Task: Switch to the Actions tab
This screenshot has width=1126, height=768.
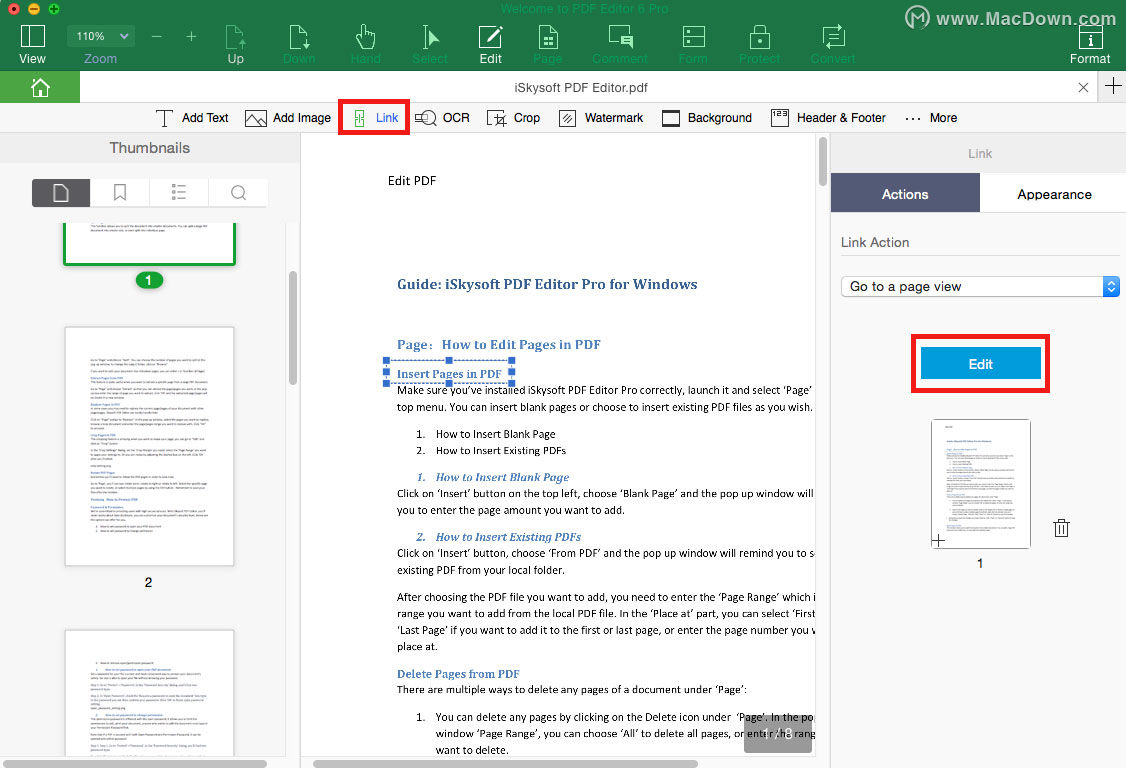Action: click(905, 194)
